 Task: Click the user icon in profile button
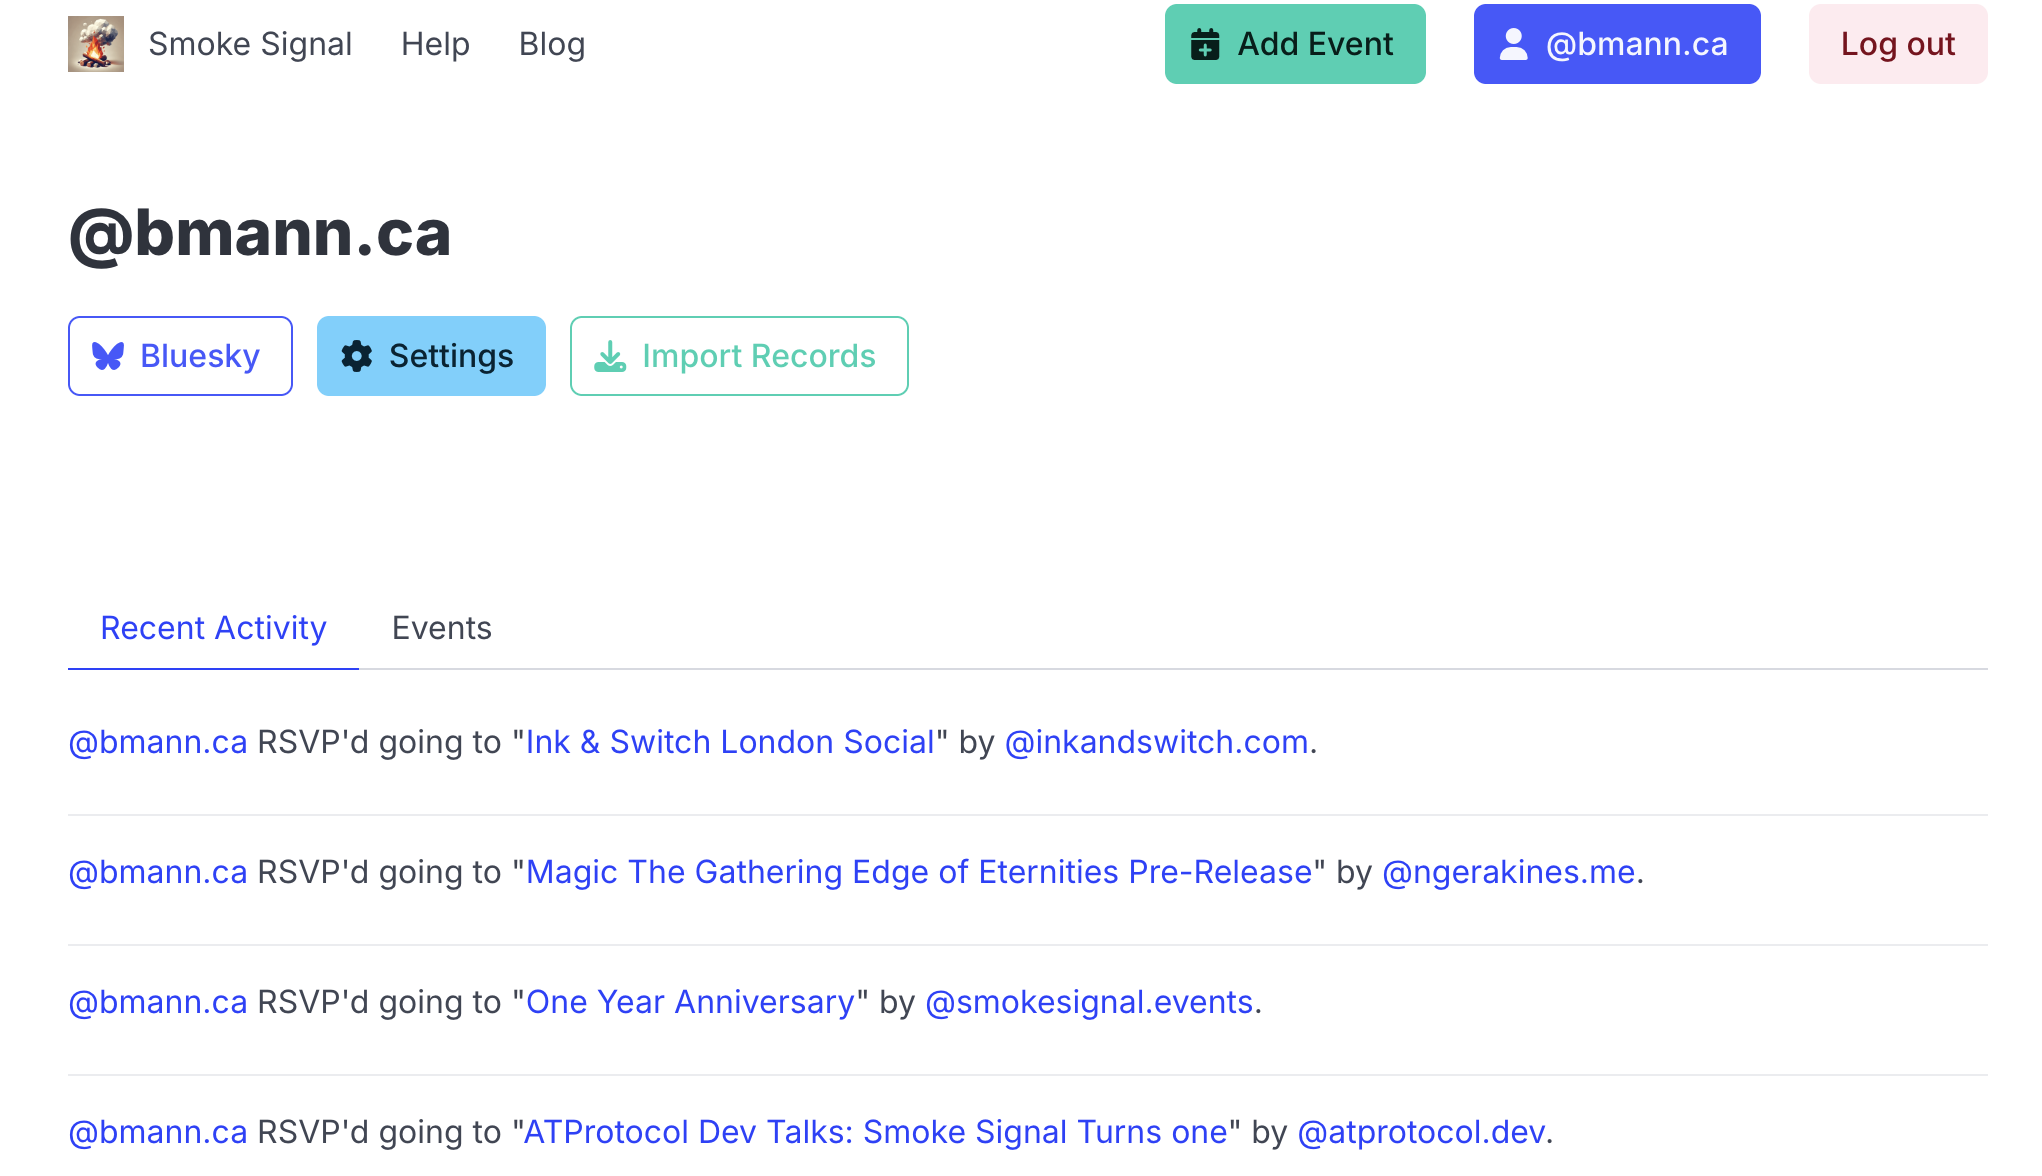pyautogui.click(x=1514, y=44)
